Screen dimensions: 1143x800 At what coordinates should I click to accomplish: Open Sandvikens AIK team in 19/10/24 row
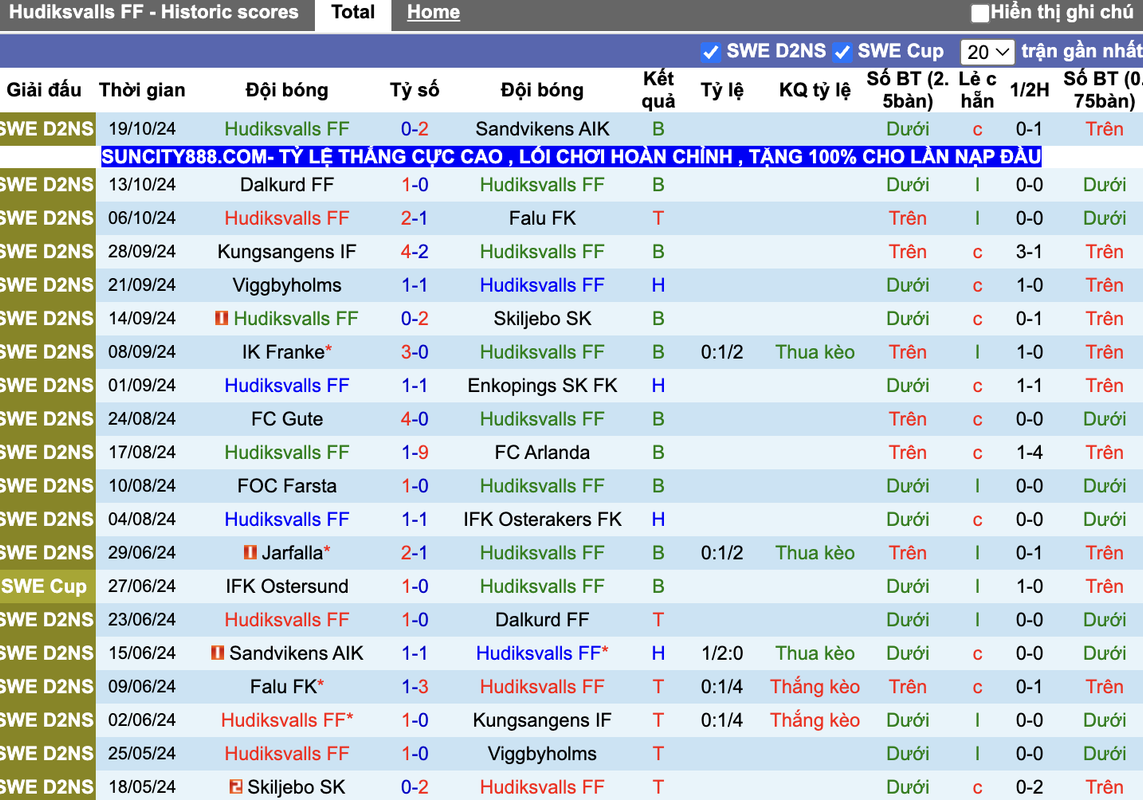coord(542,129)
